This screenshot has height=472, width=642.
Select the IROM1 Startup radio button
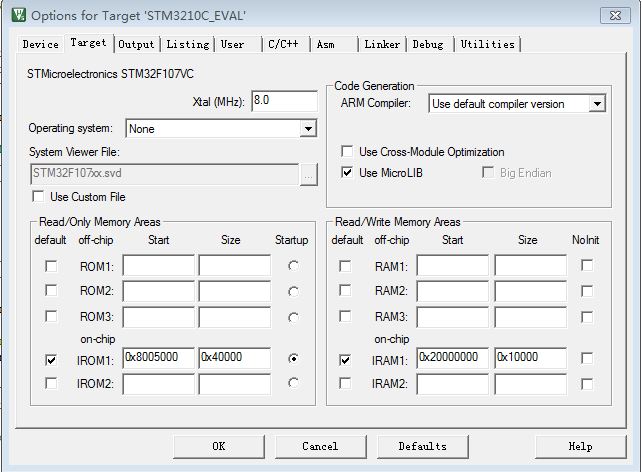293,359
